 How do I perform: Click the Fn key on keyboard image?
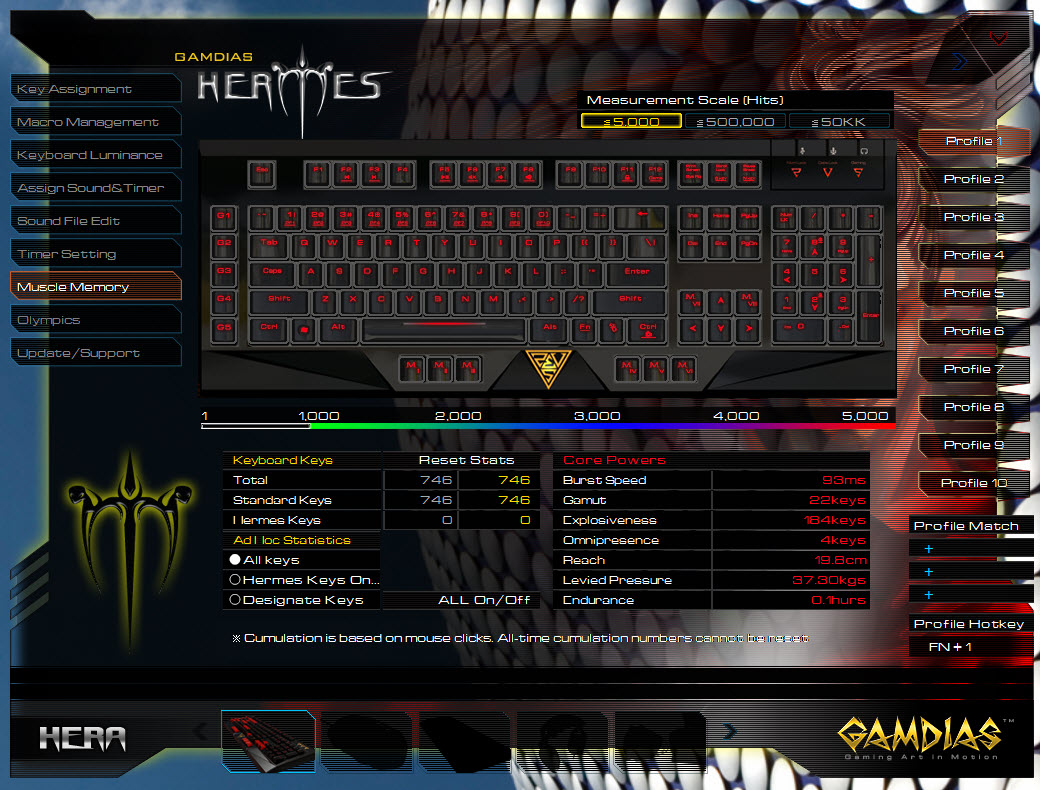pyautogui.click(x=584, y=330)
